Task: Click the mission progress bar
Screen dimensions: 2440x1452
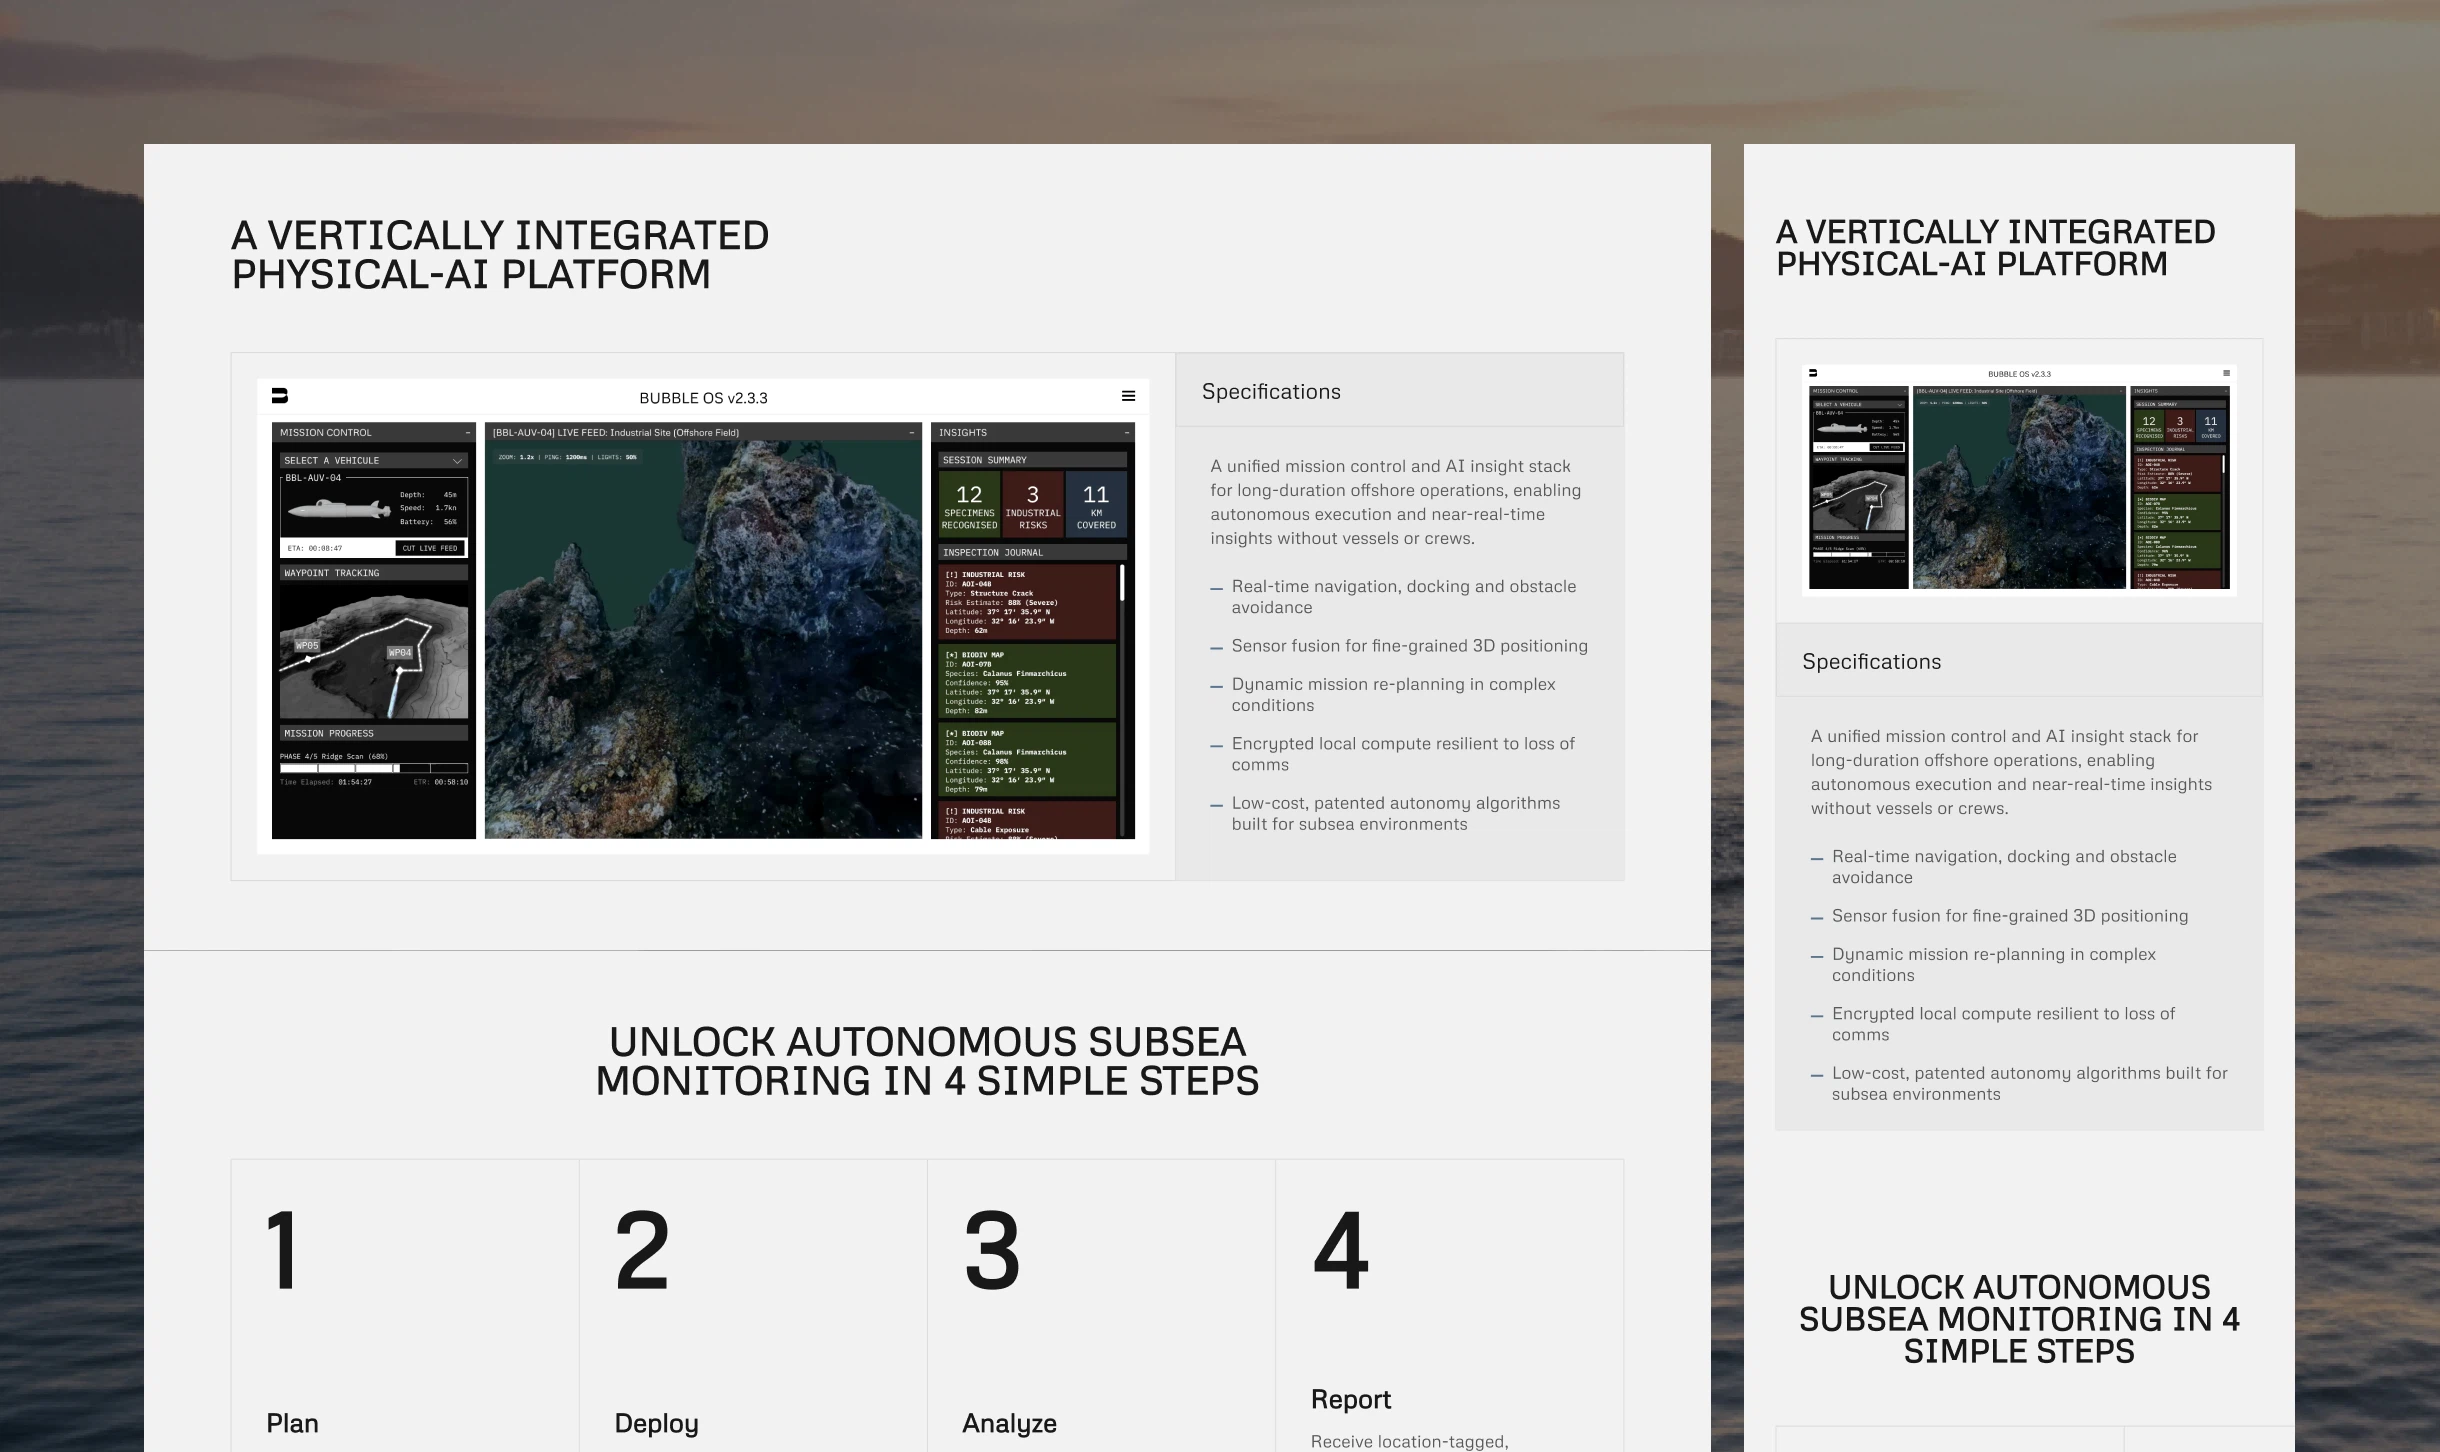Action: click(x=374, y=768)
